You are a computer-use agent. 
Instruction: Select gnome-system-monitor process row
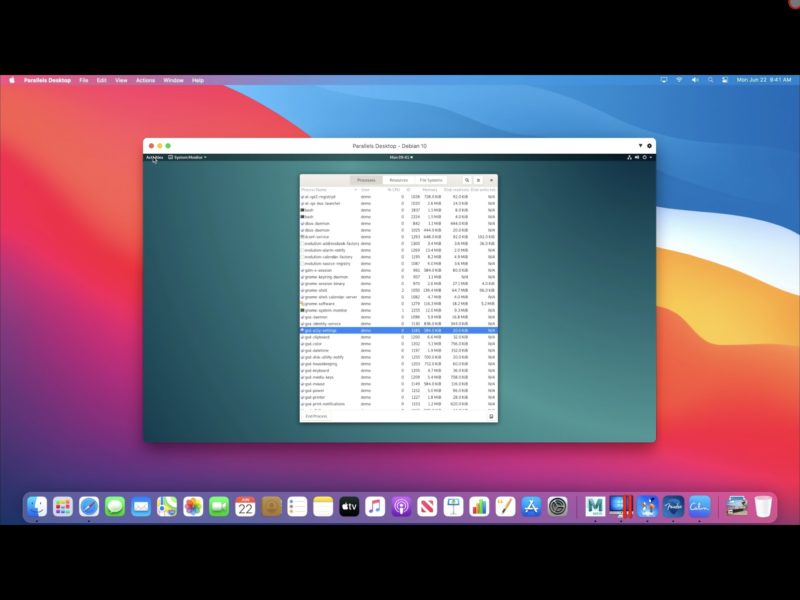click(x=398, y=310)
